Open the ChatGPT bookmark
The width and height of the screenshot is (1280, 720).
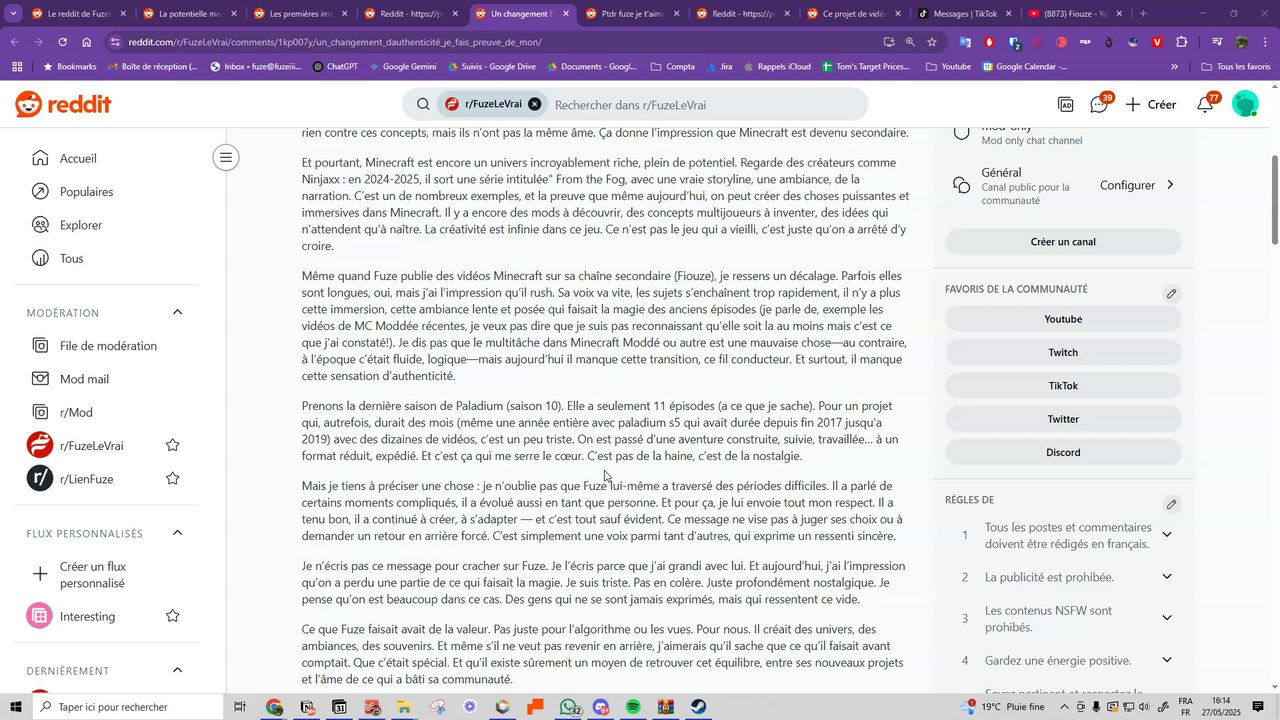pyautogui.click(x=335, y=67)
